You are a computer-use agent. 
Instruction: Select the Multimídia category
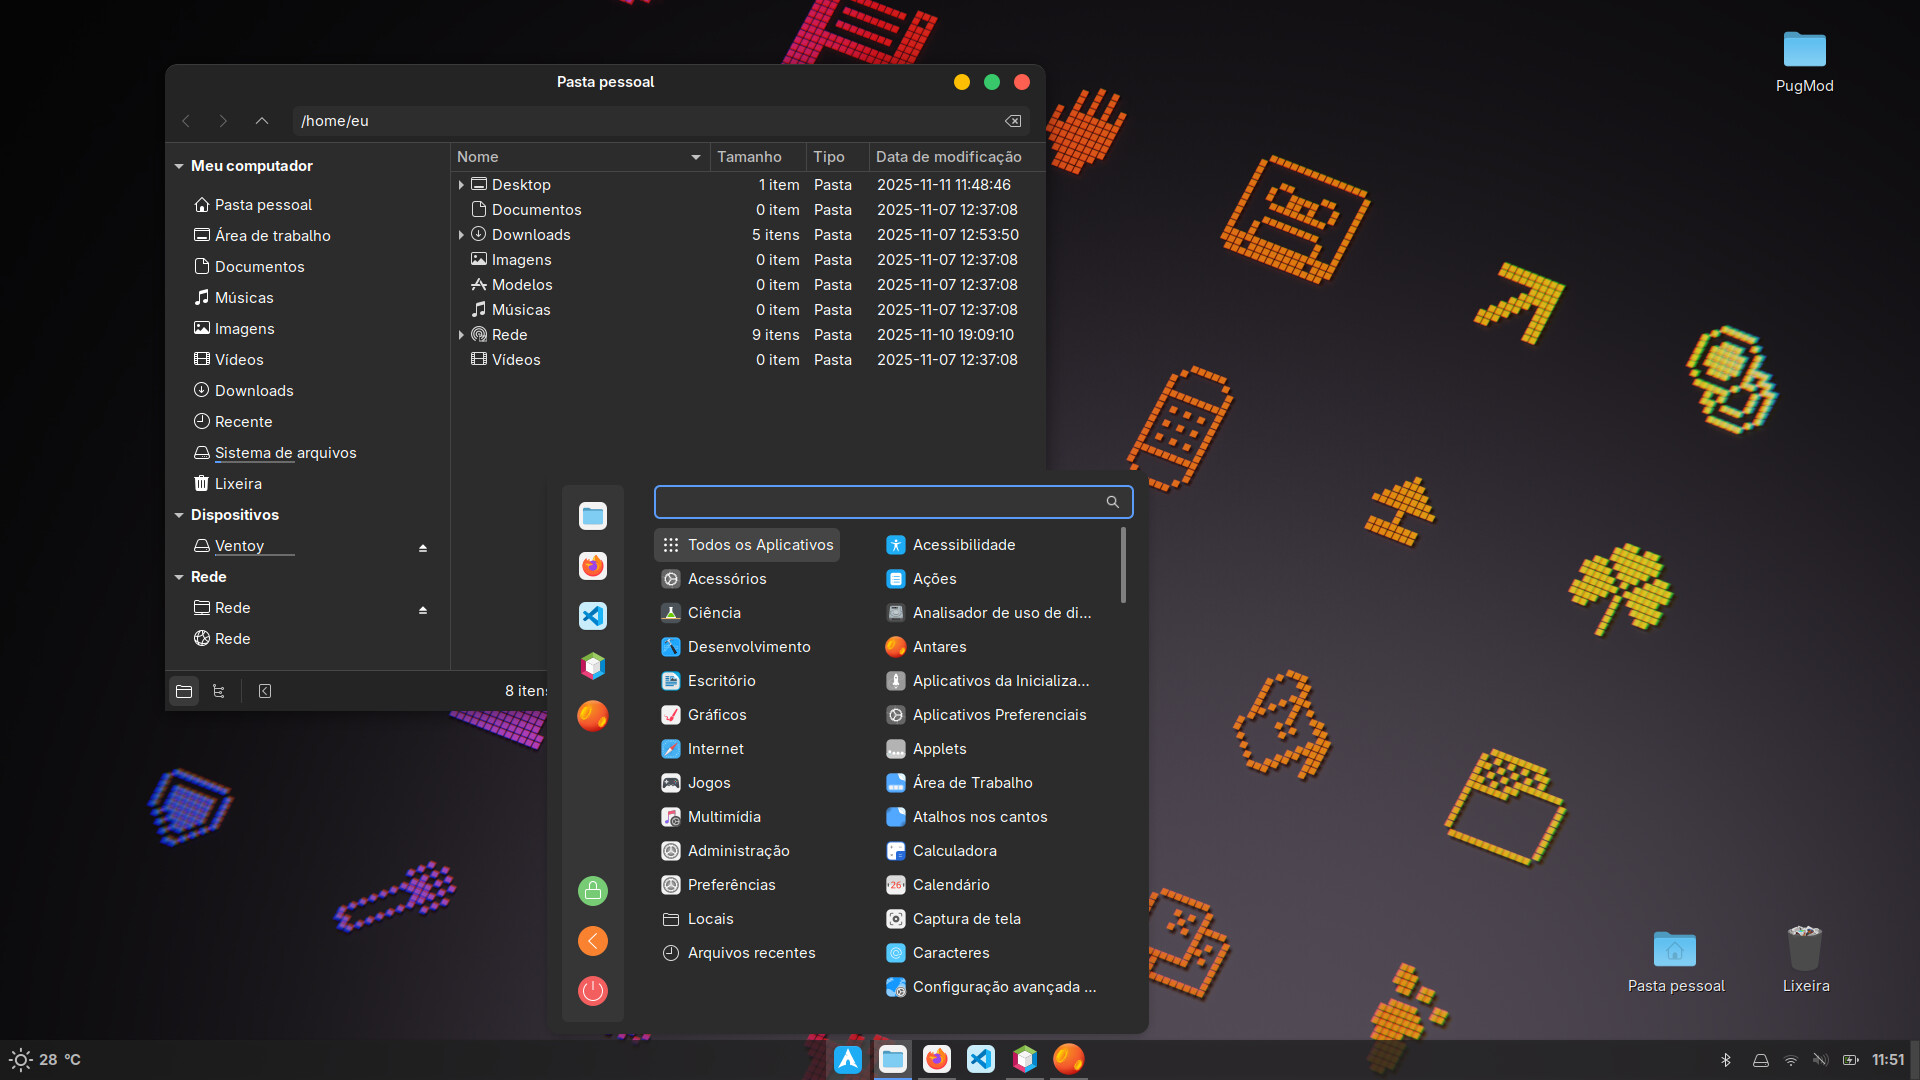(x=723, y=817)
